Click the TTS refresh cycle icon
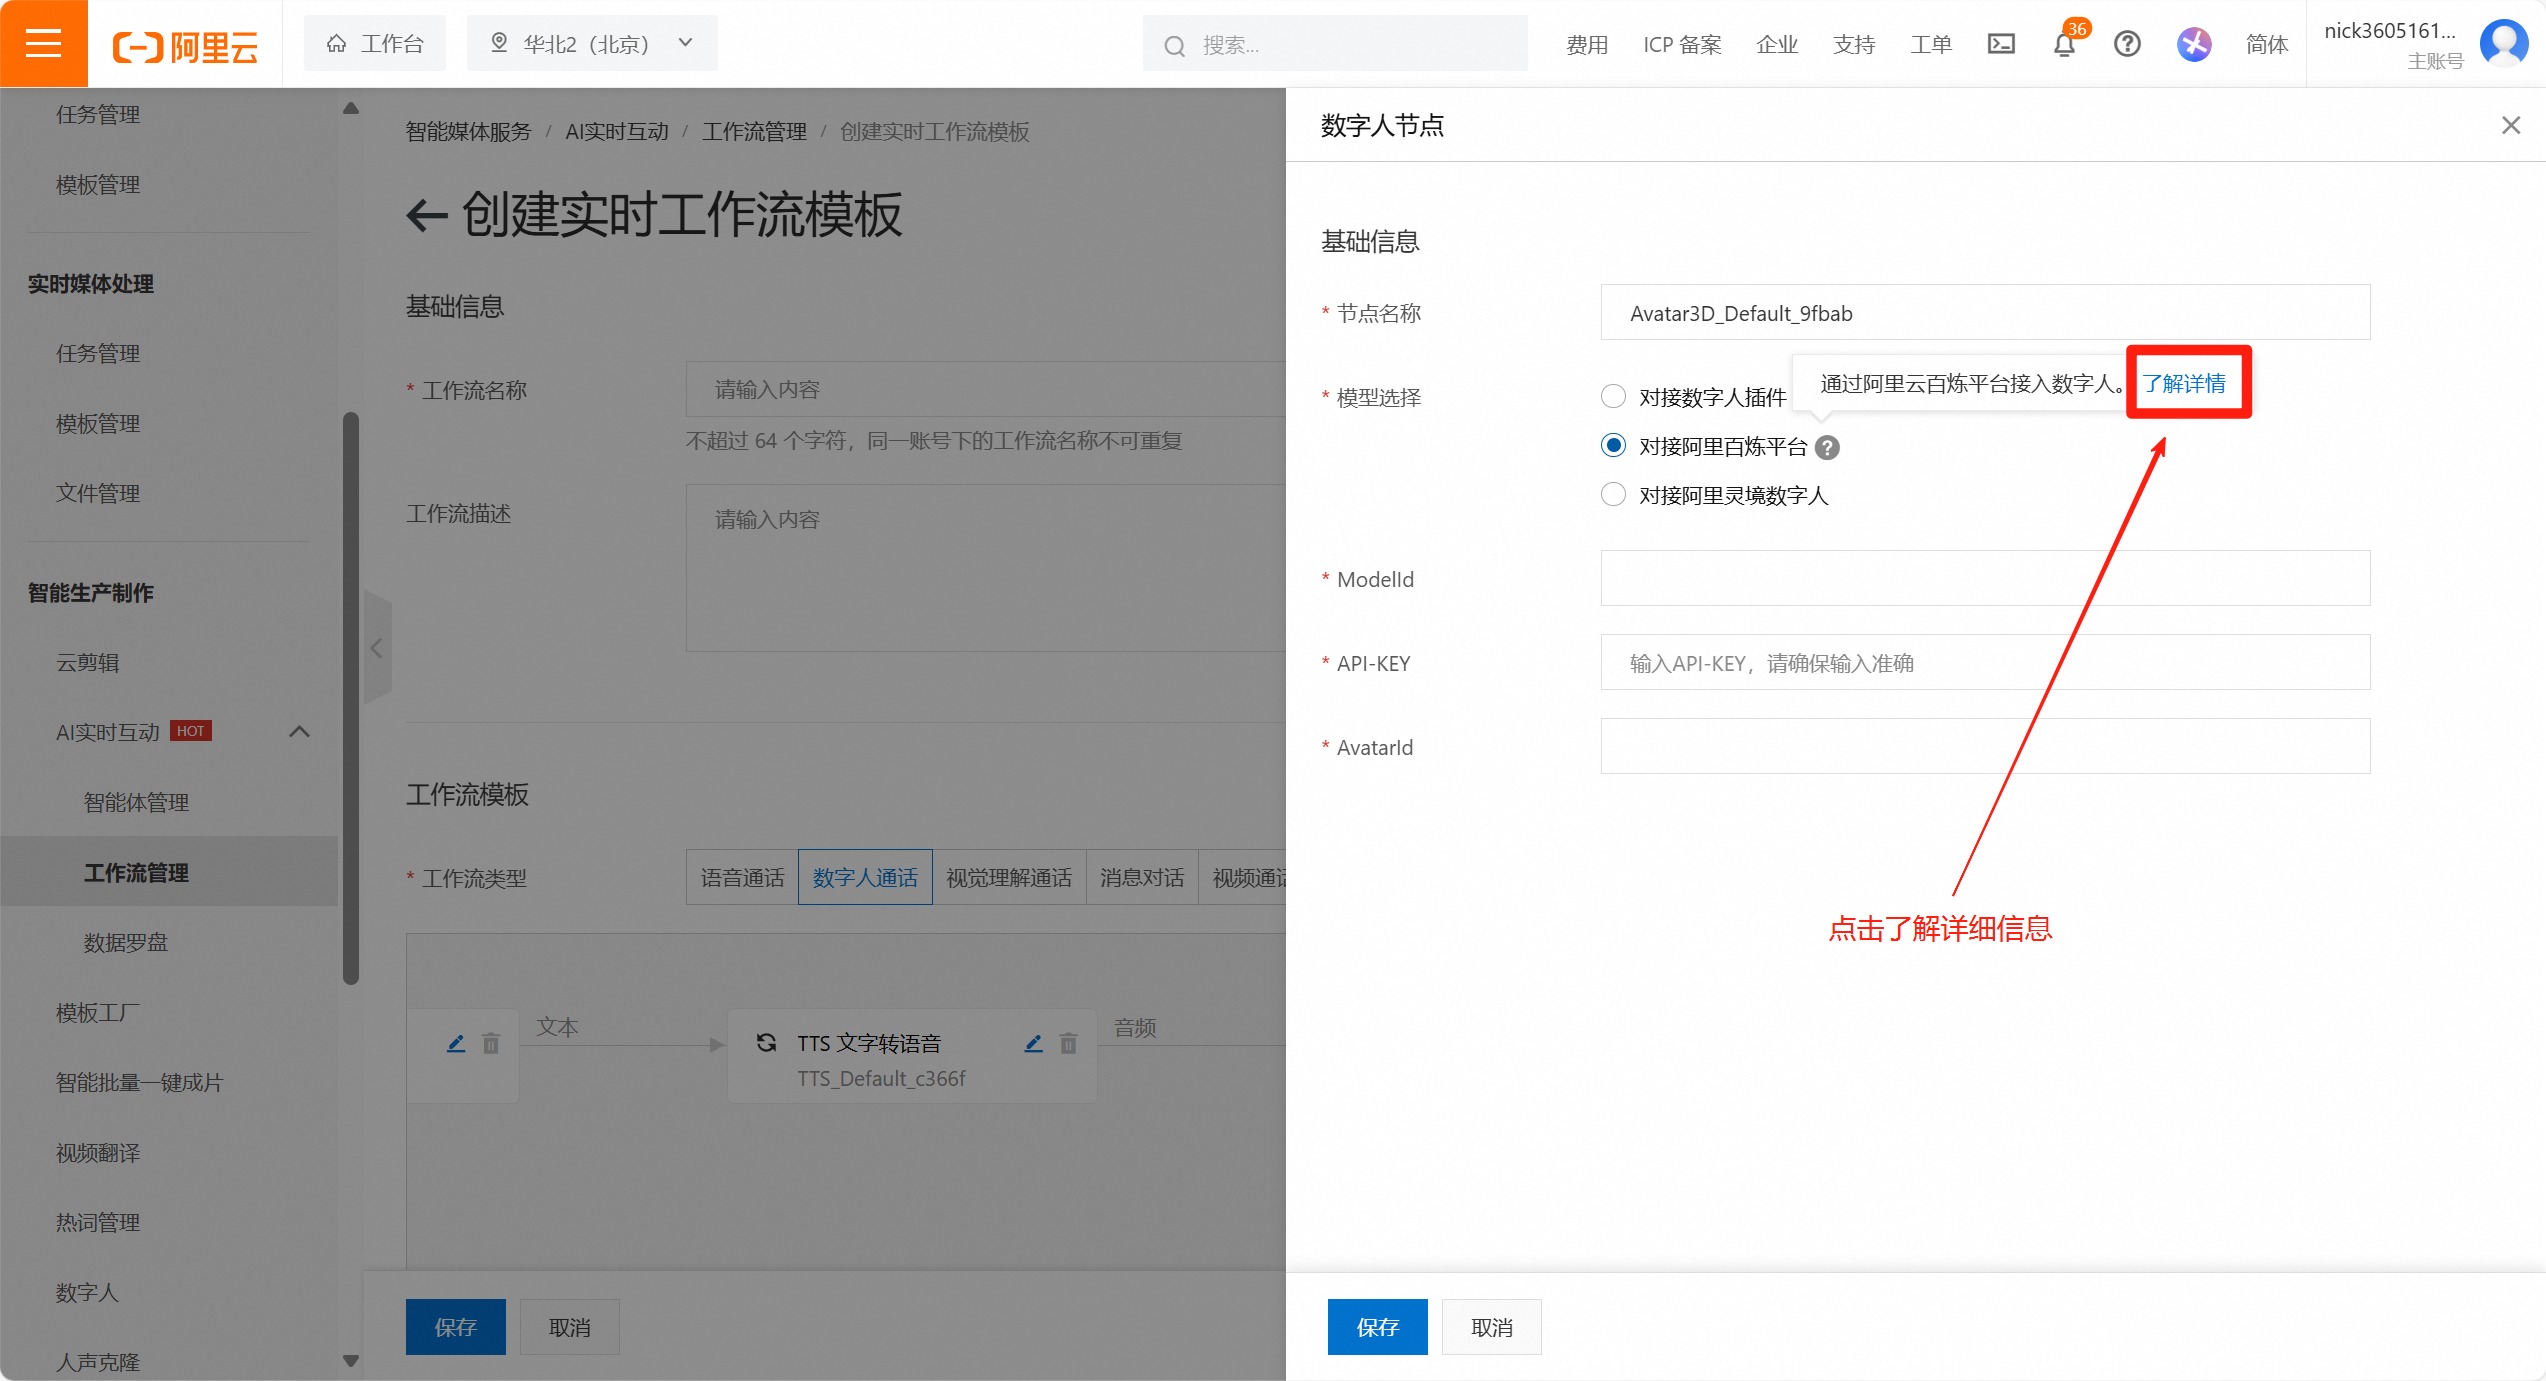 point(767,1043)
